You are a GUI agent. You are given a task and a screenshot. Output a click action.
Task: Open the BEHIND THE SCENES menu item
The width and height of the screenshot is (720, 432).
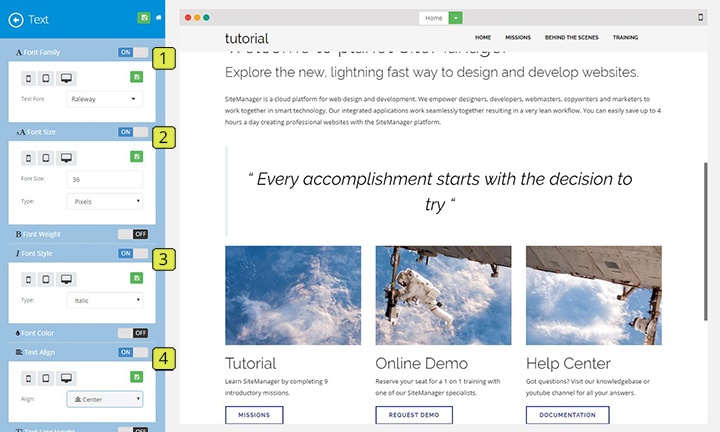coord(572,38)
